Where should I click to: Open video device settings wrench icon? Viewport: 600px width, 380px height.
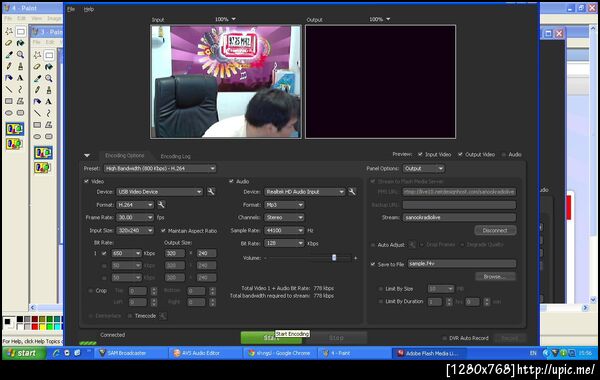(x=211, y=191)
